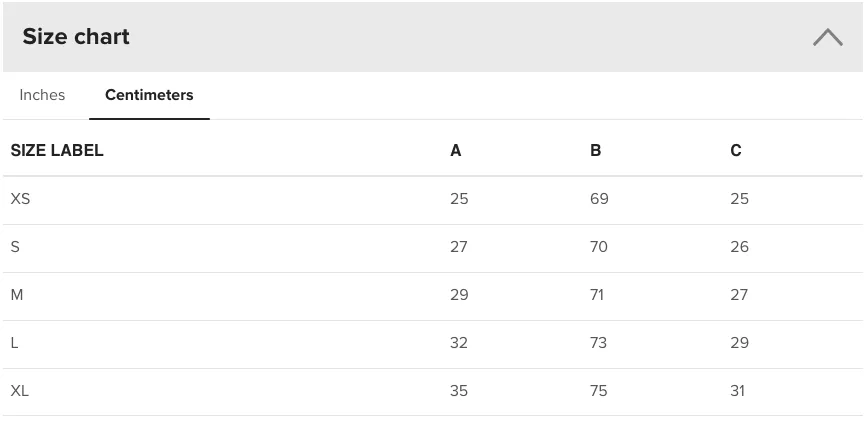Viewport: 864px width, 423px height.
Task: Select the XL size row label
Action: tap(20, 391)
